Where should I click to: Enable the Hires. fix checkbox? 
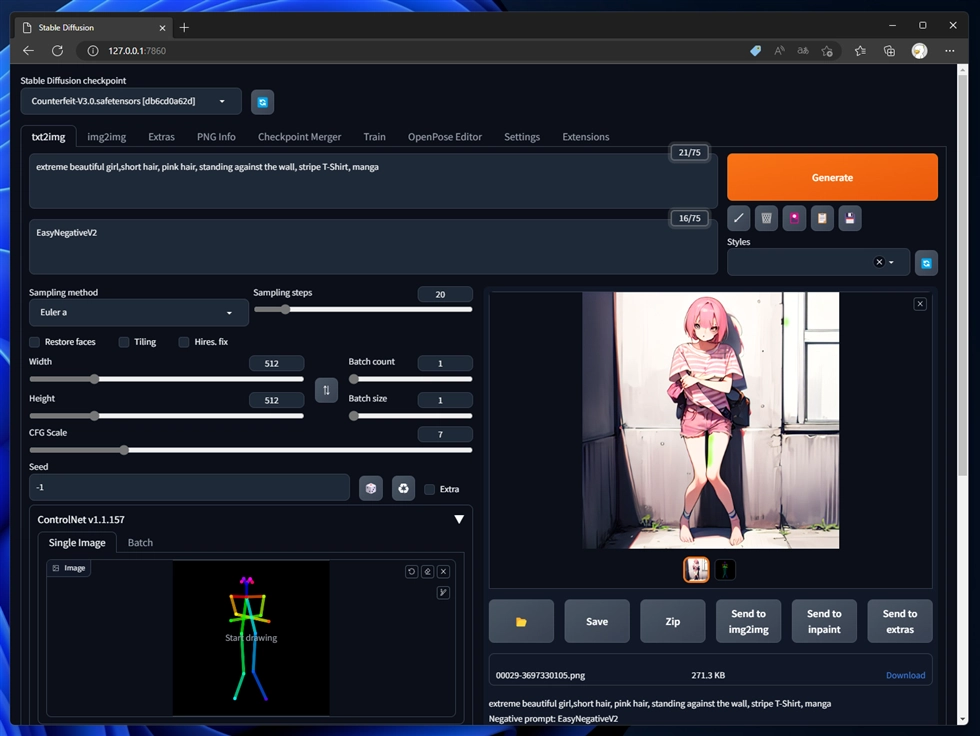184,342
